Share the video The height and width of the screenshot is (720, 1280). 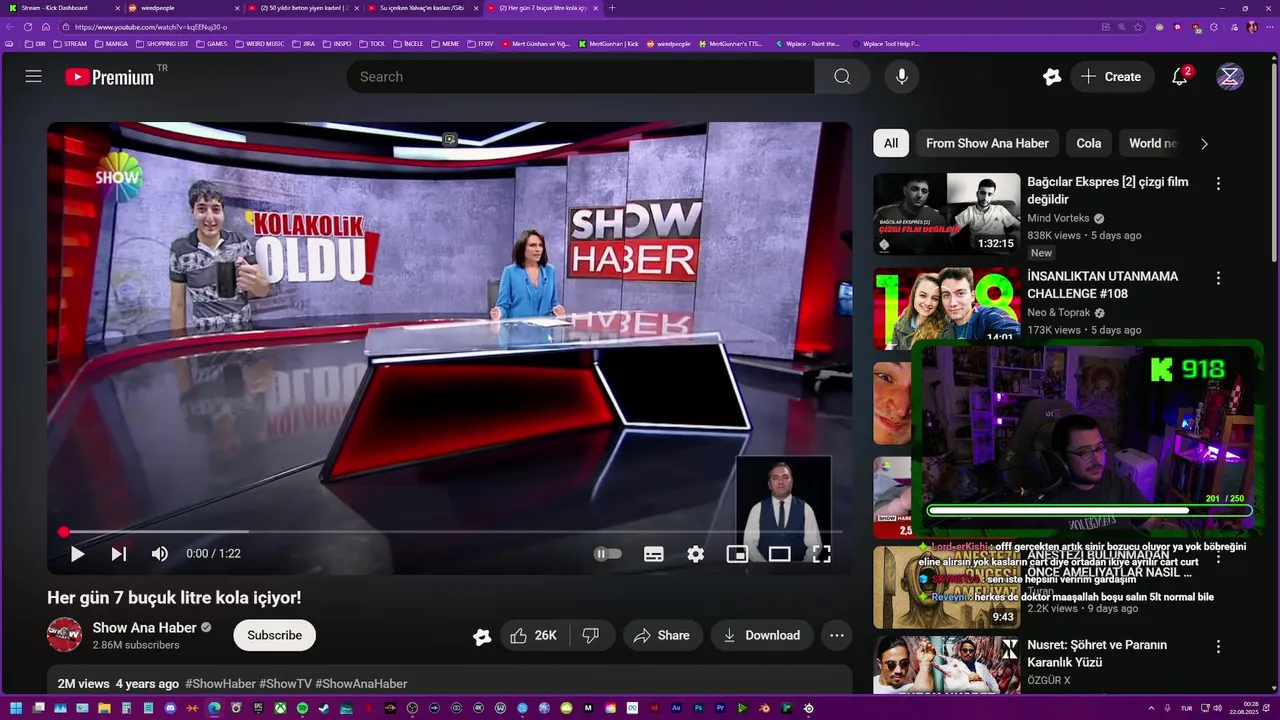pos(662,635)
